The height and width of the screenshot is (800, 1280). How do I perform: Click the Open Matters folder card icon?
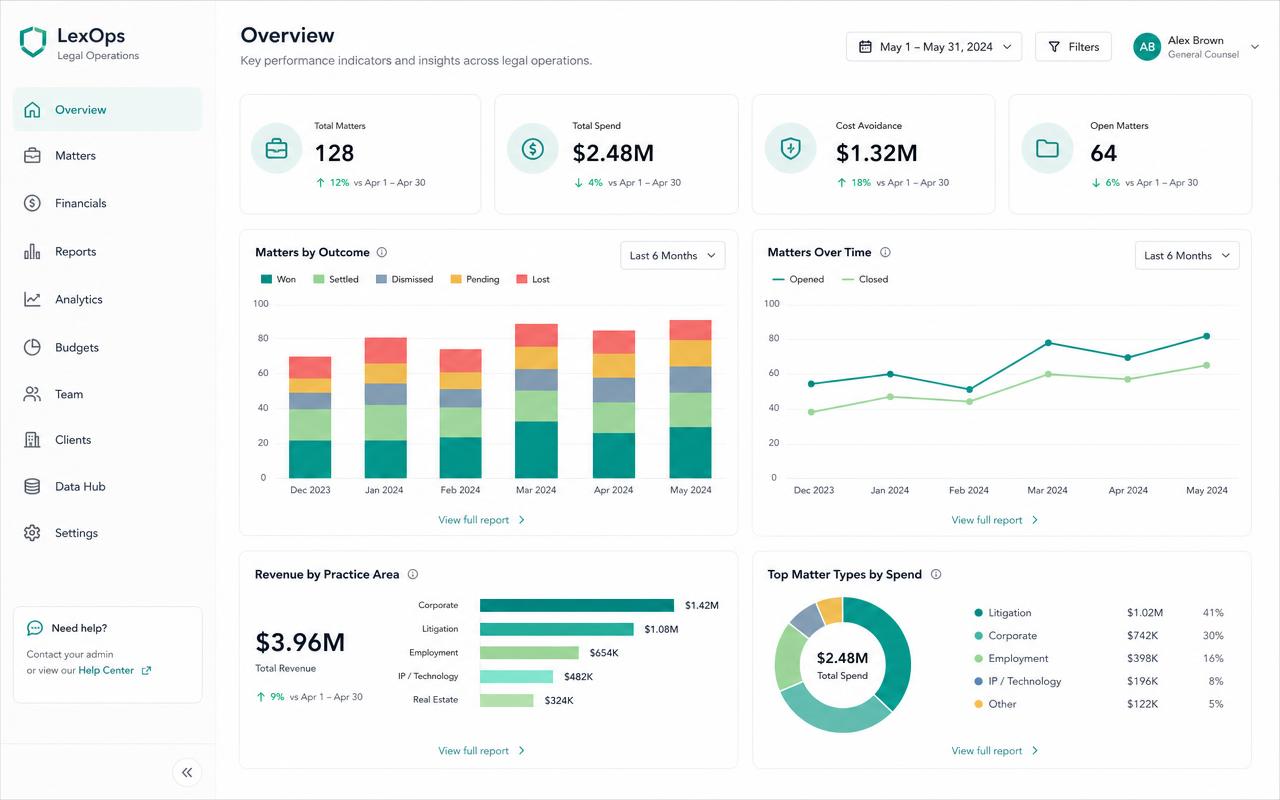[x=1047, y=149]
